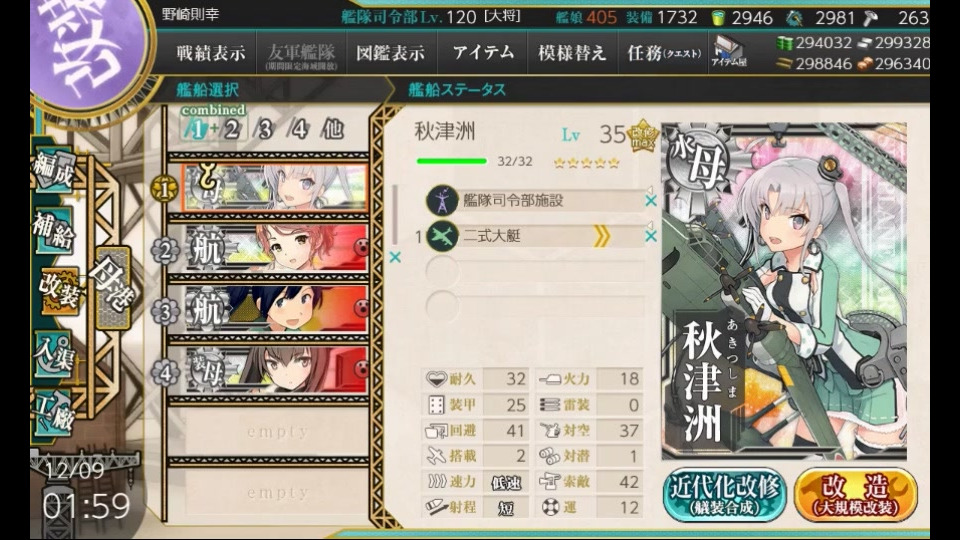Clear all equipment with left X mark

pyautogui.click(x=396, y=257)
